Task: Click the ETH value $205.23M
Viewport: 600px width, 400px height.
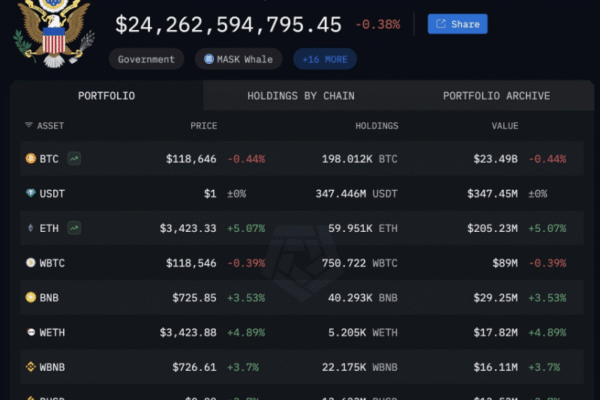Action: pos(492,229)
